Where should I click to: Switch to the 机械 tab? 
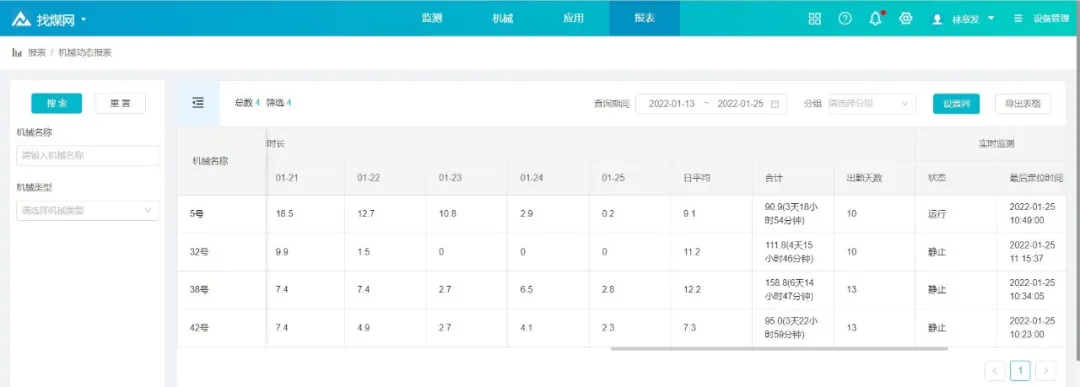[x=503, y=19]
